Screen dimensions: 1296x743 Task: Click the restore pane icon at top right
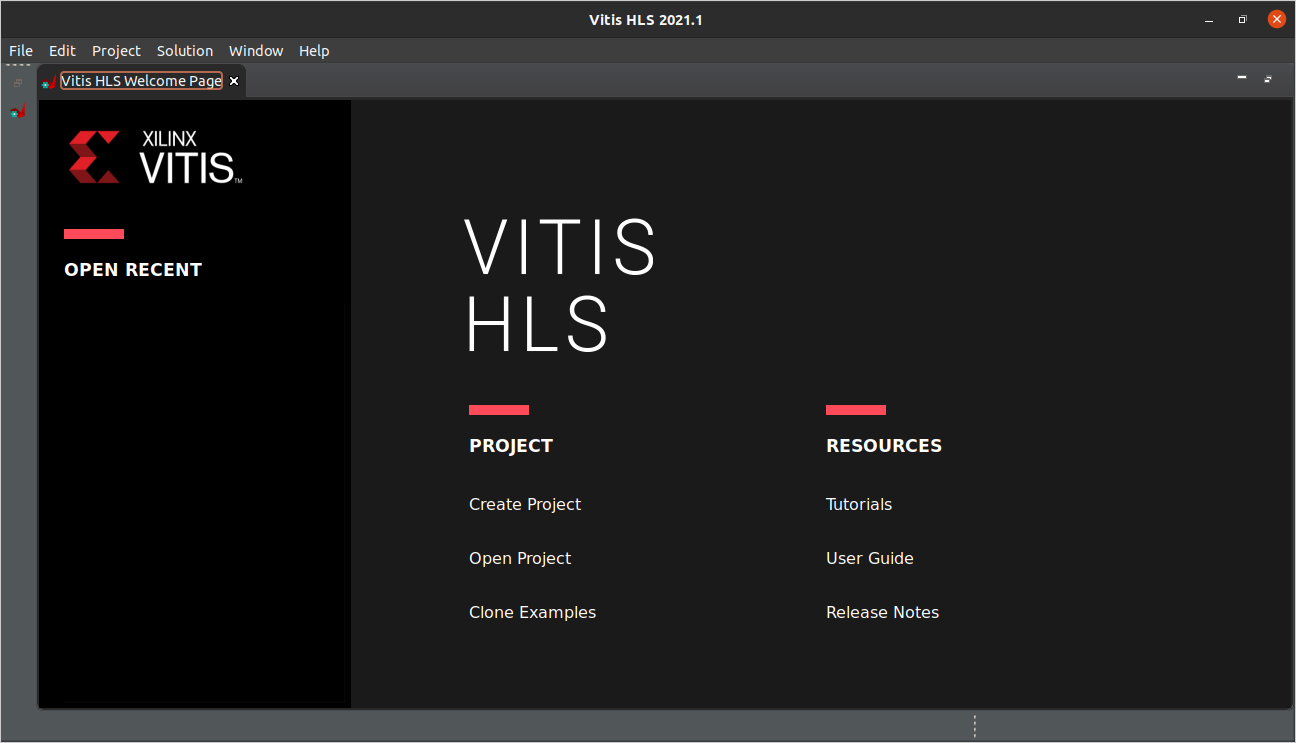(x=1268, y=78)
